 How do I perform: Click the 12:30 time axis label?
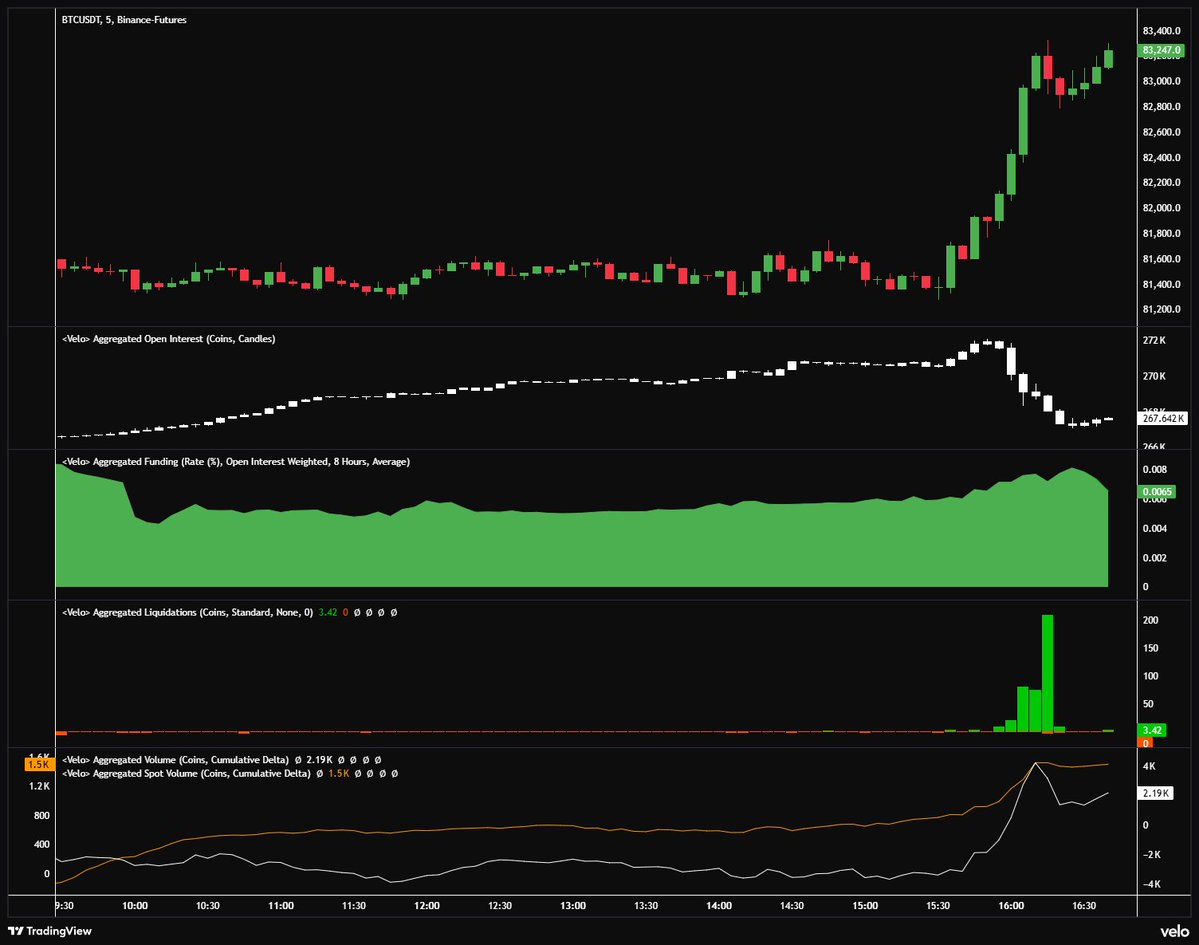tap(500, 906)
